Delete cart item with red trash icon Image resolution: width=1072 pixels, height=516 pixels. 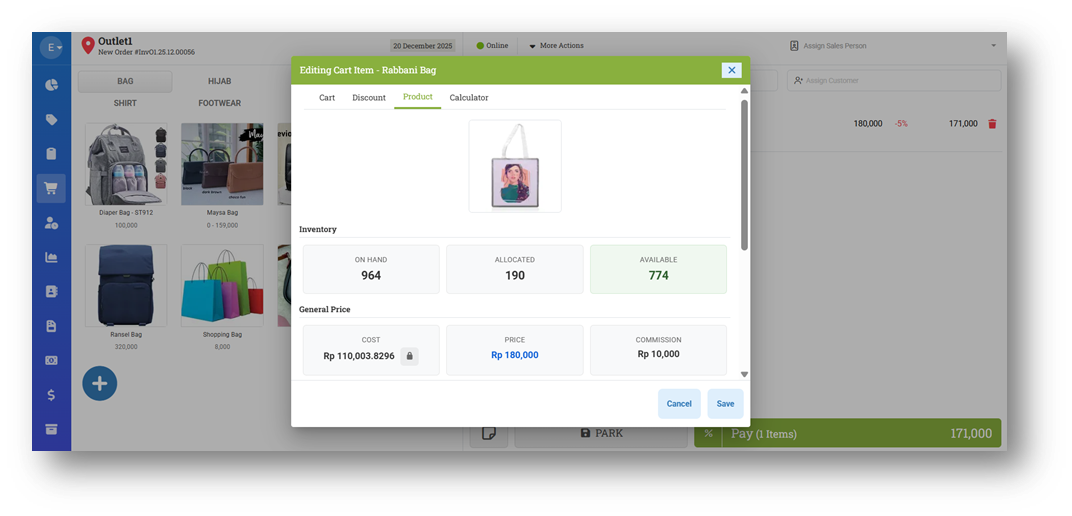click(993, 124)
